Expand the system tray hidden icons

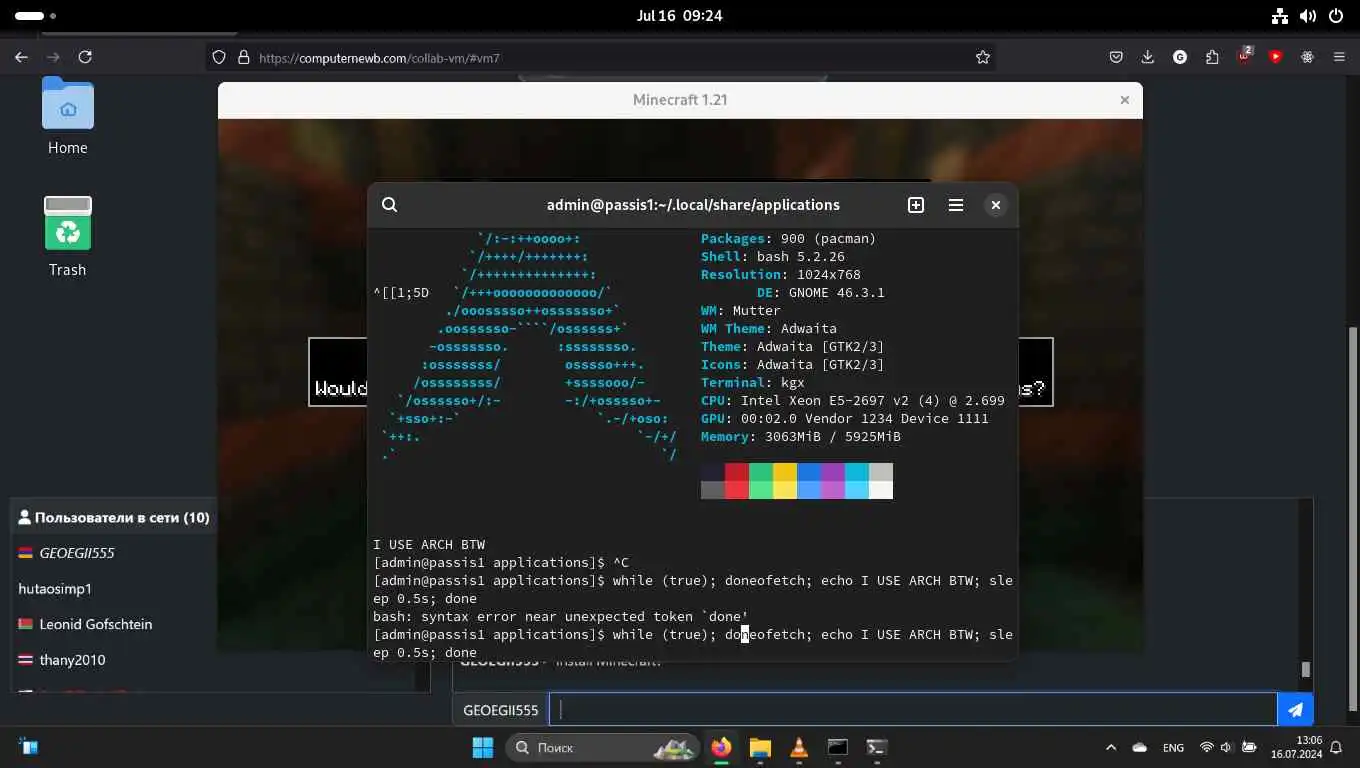pyautogui.click(x=1111, y=747)
